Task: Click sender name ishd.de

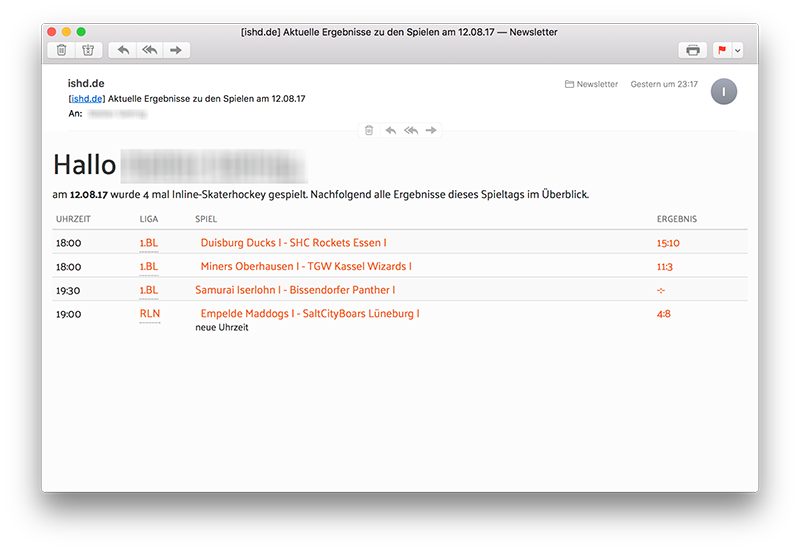Action: pos(86,83)
